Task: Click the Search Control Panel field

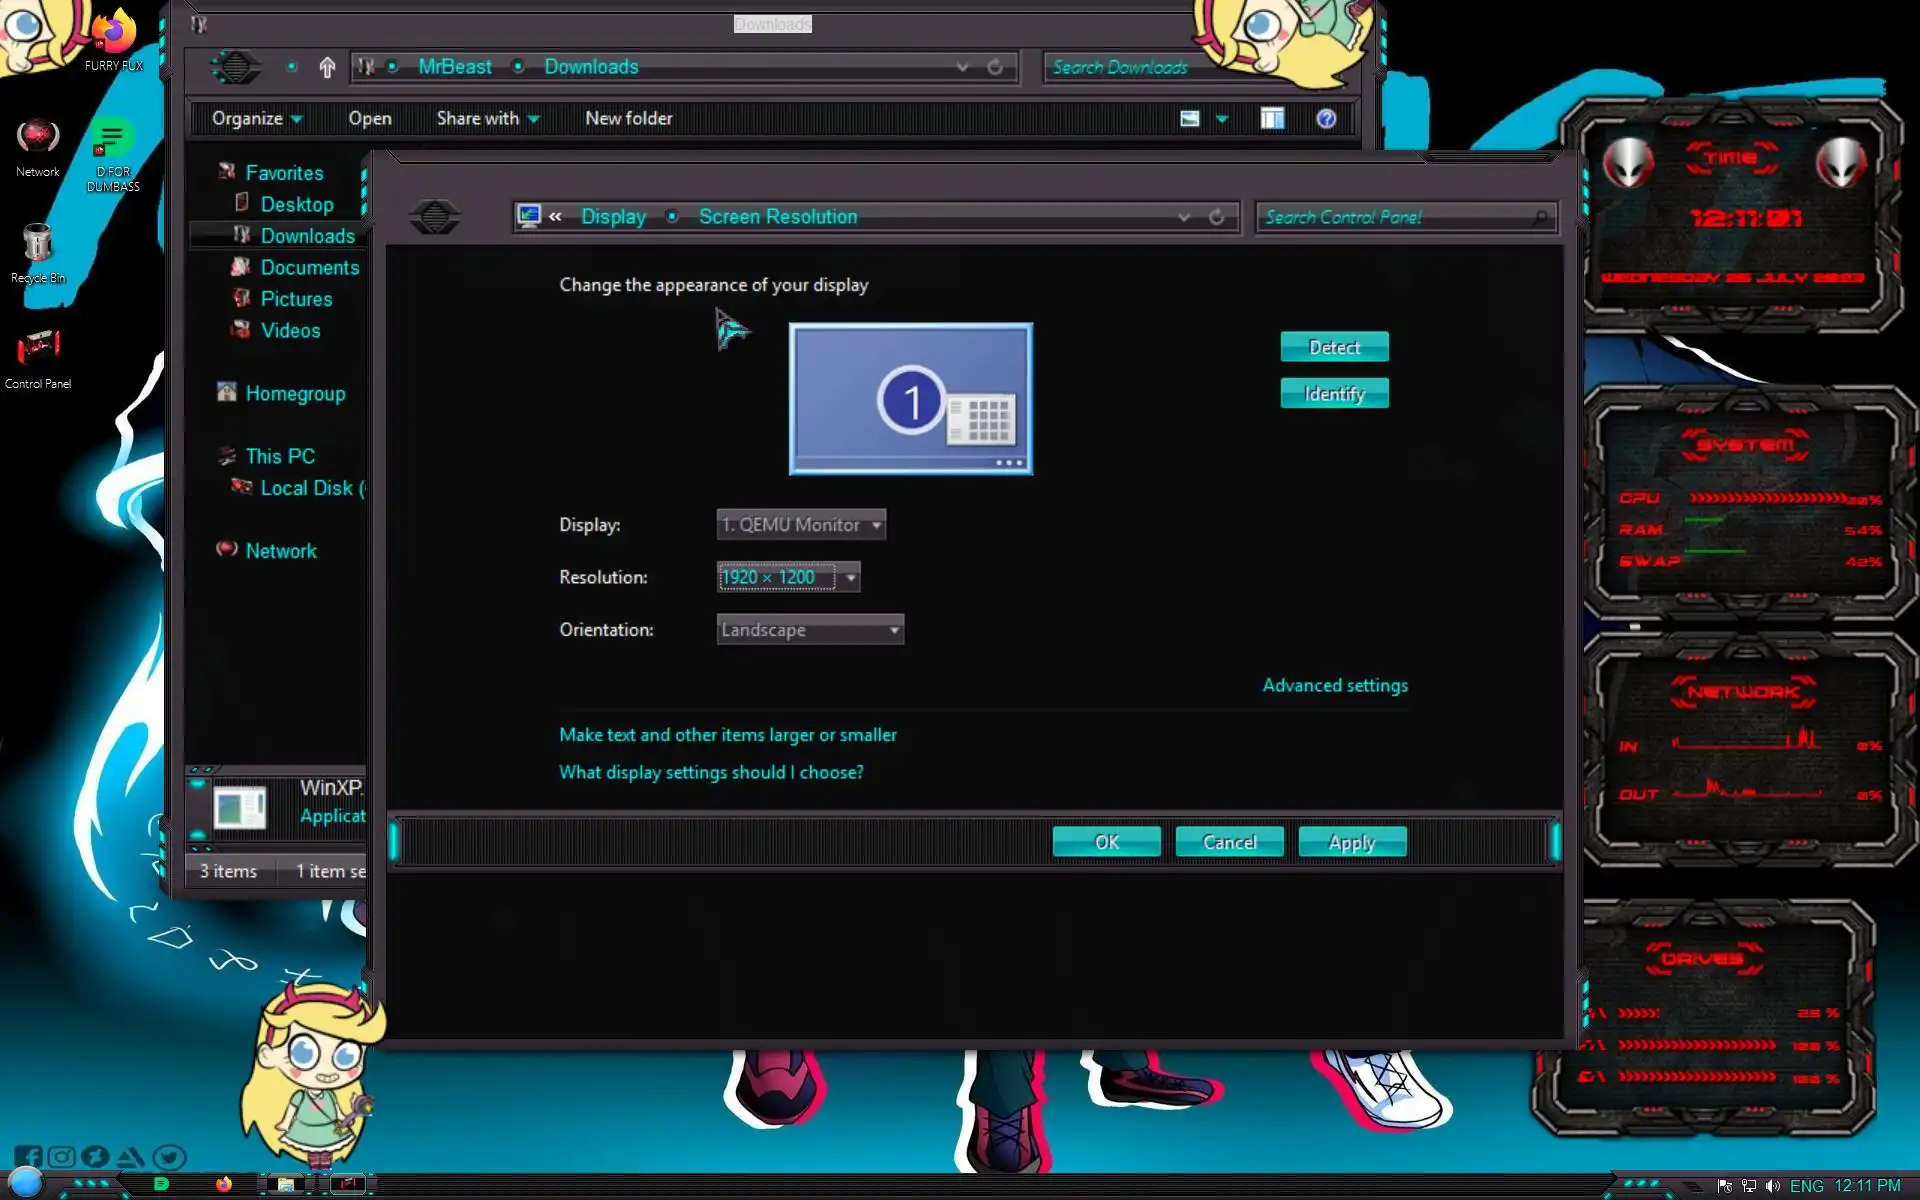Action: coord(1395,217)
